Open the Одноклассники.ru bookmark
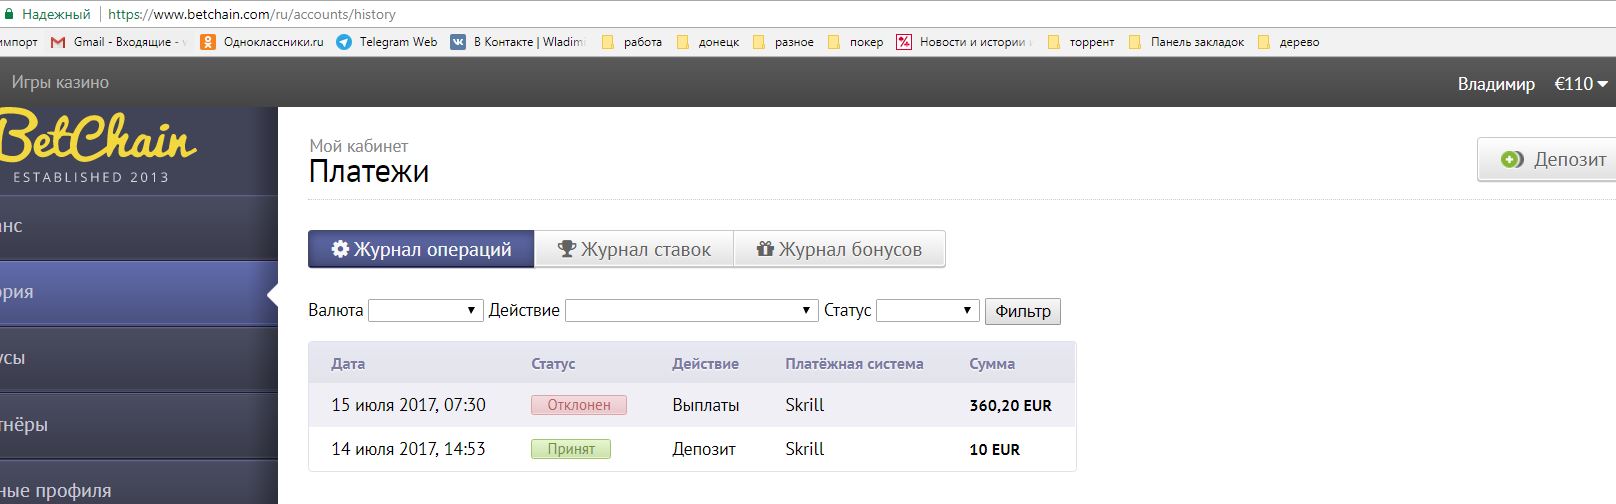Viewport: 1616px width, 504px height. (x=263, y=42)
